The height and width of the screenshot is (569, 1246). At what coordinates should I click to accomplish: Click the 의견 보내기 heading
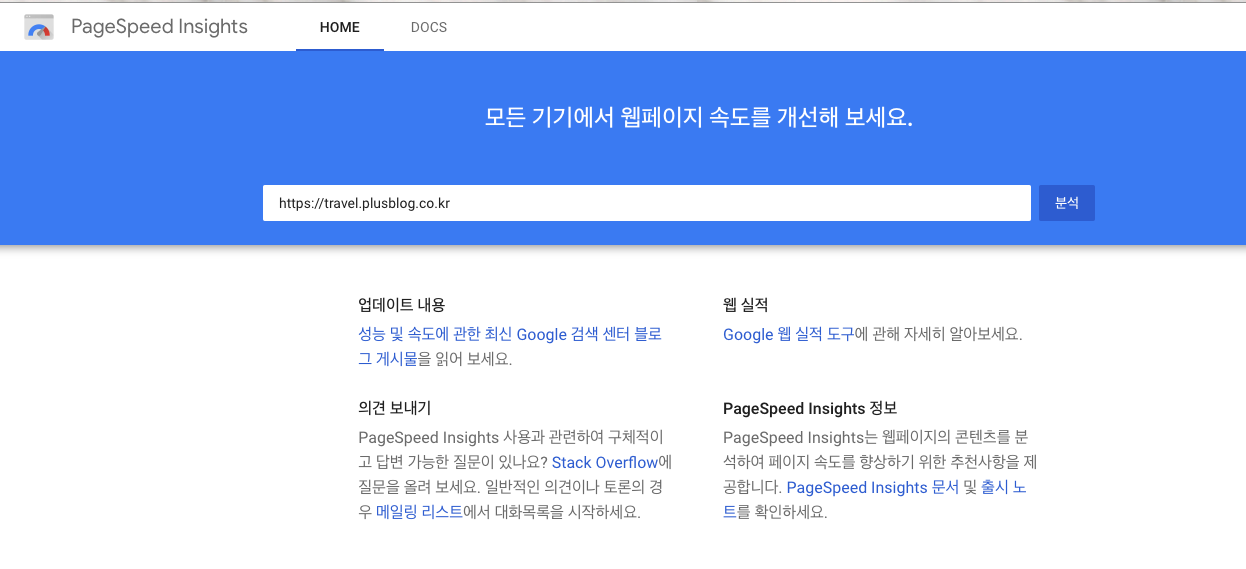coord(395,408)
